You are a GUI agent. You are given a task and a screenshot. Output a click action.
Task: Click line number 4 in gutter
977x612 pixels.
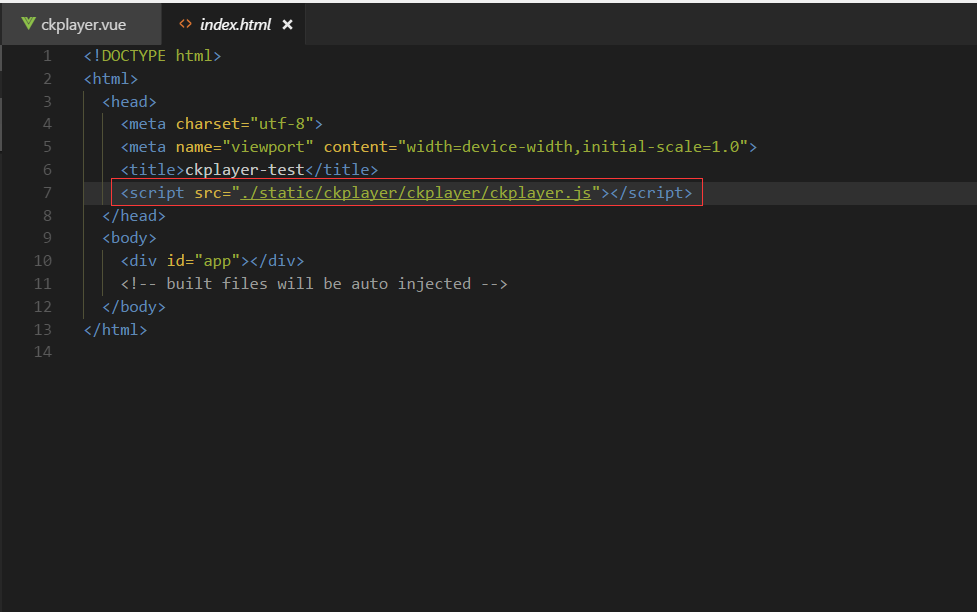[47, 124]
